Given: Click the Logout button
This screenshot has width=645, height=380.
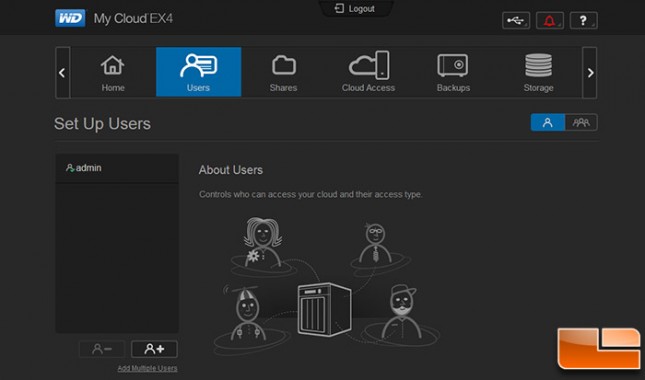Looking at the screenshot, I should [x=355, y=9].
